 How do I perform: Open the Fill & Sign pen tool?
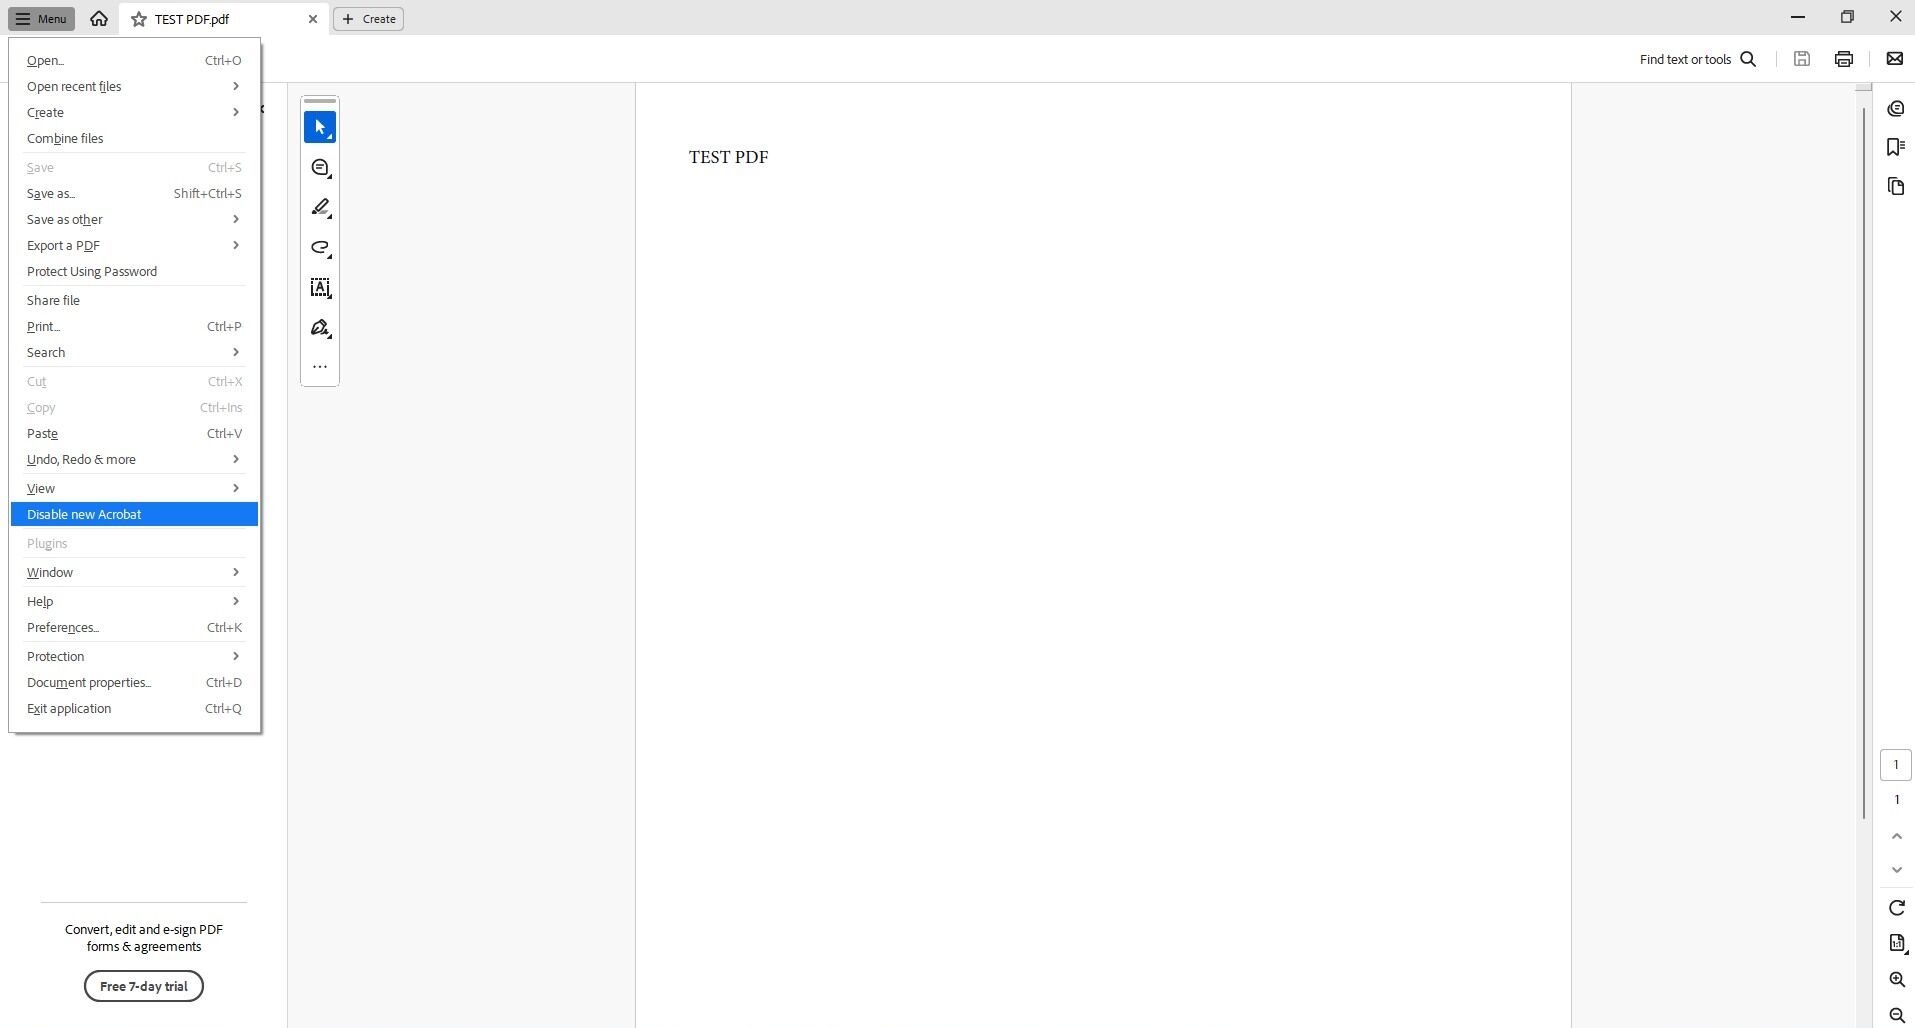320,328
